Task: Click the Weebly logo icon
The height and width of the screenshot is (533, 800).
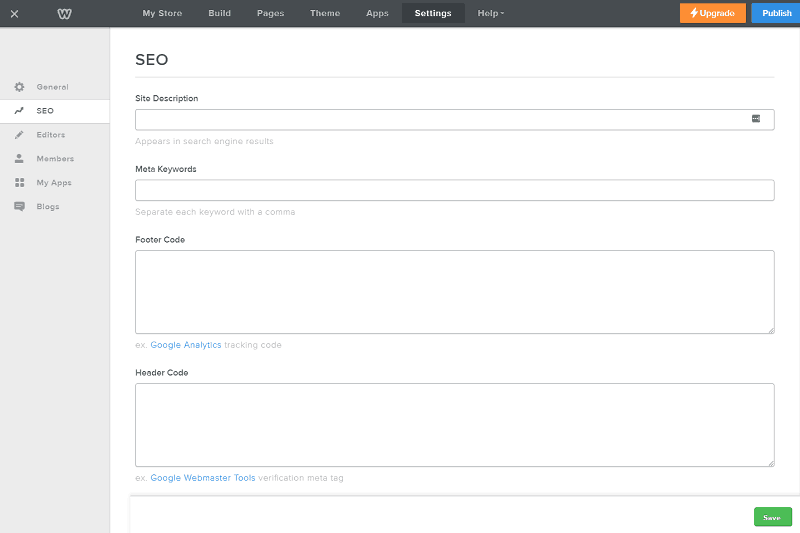Action: pyautogui.click(x=64, y=14)
